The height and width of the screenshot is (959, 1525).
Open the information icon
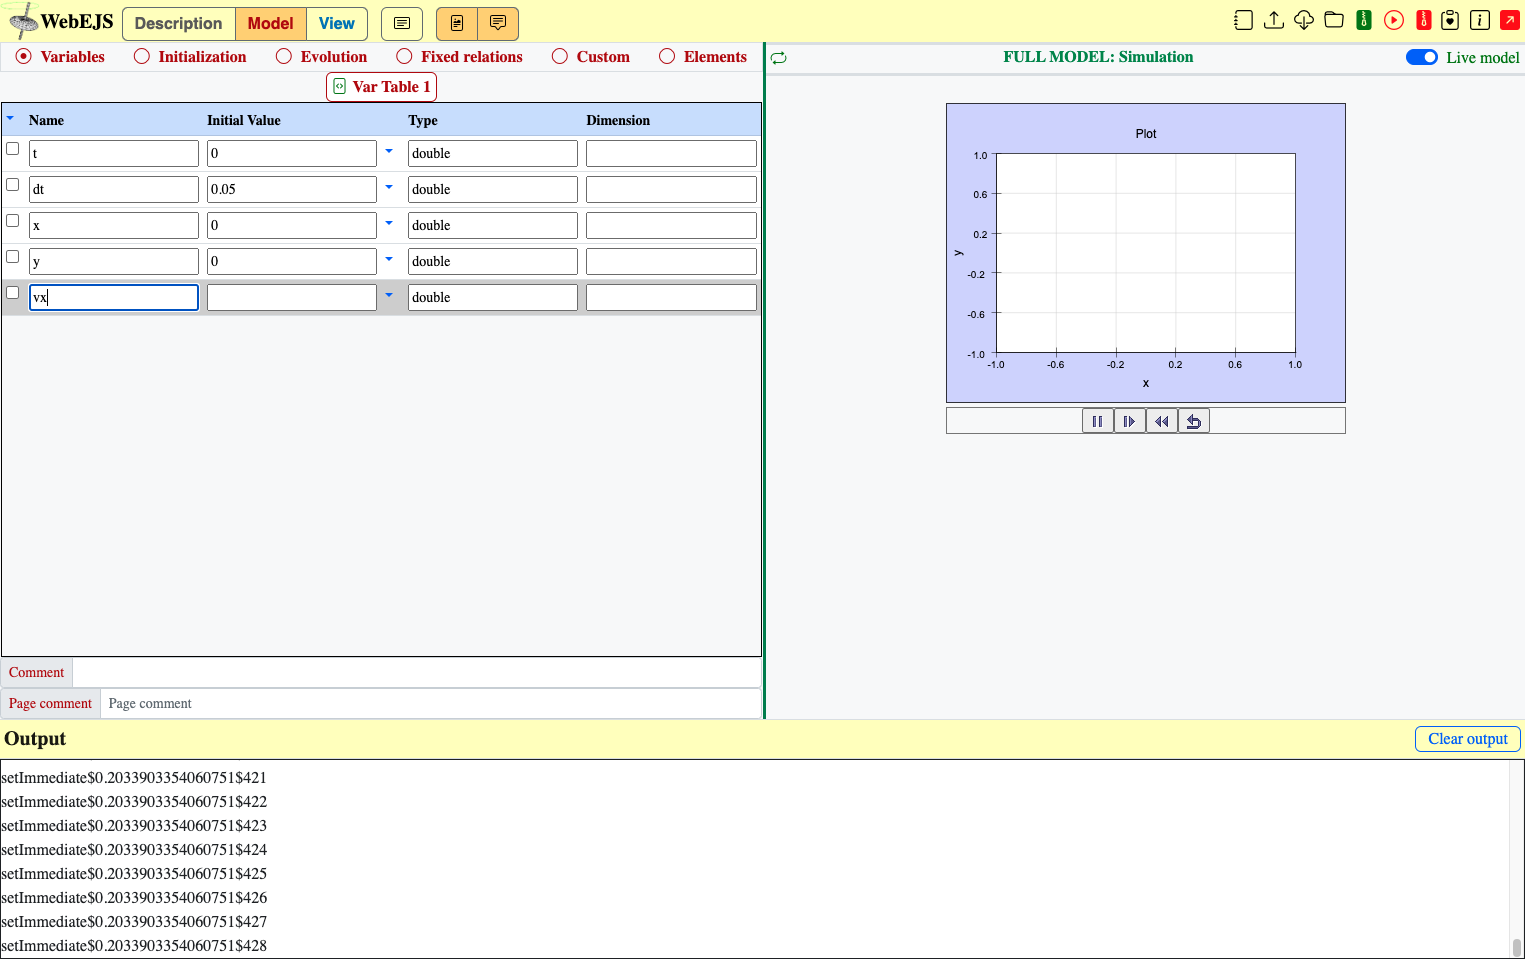click(x=1480, y=20)
